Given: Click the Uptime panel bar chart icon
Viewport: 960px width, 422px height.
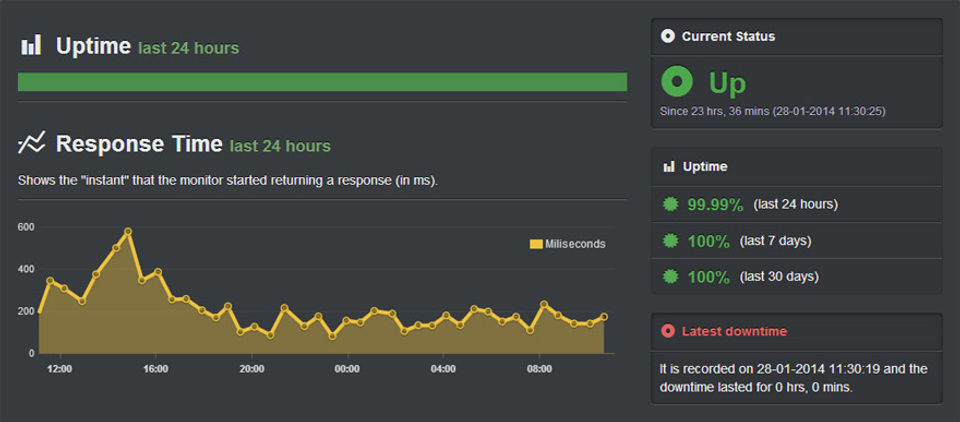Looking at the screenshot, I should pyautogui.click(x=668, y=167).
